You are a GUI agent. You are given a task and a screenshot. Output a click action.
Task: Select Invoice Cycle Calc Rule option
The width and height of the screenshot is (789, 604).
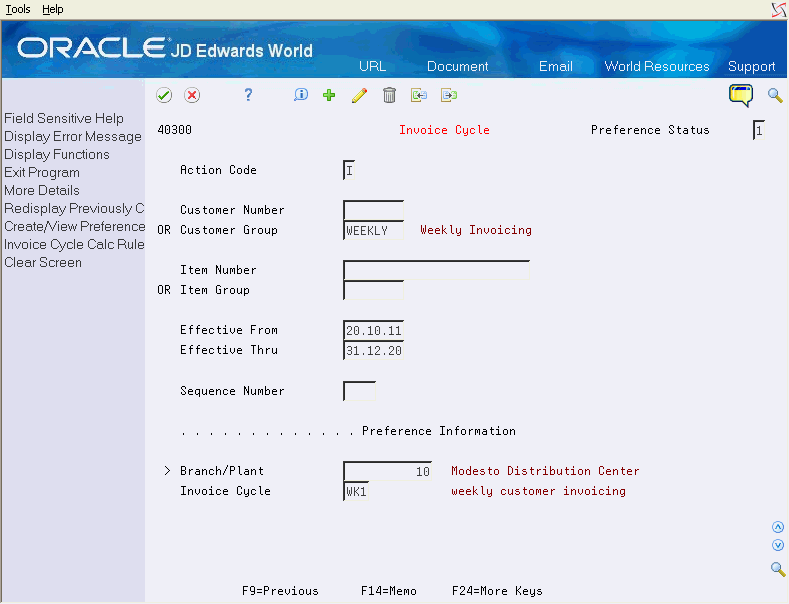click(x=74, y=245)
